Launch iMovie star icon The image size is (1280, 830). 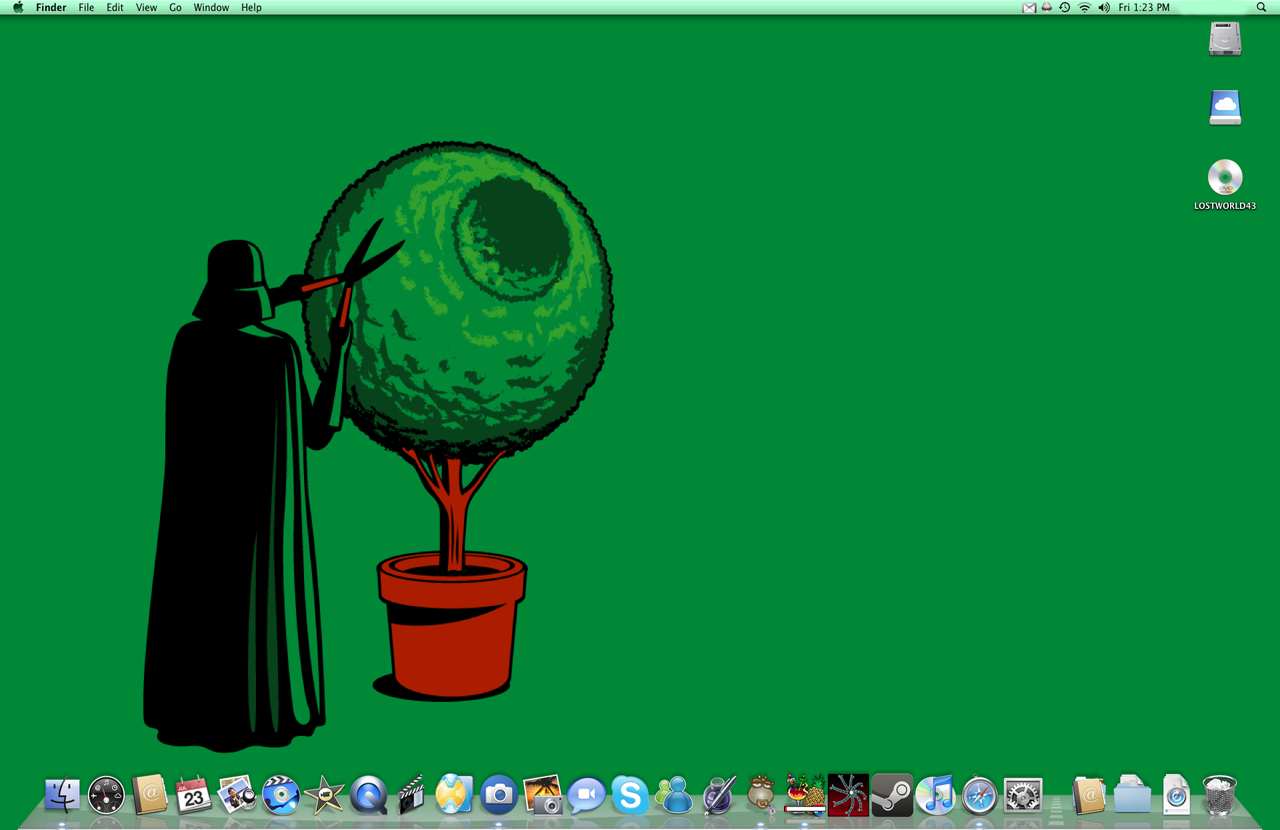point(324,795)
